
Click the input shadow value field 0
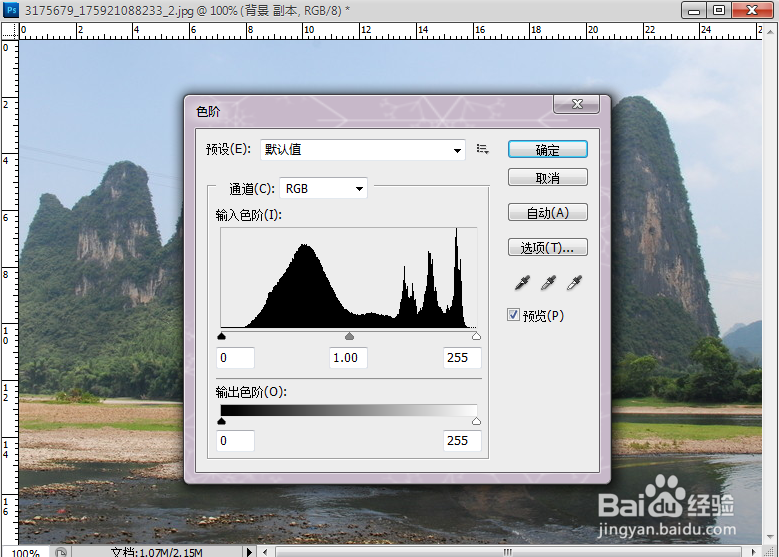pos(235,358)
